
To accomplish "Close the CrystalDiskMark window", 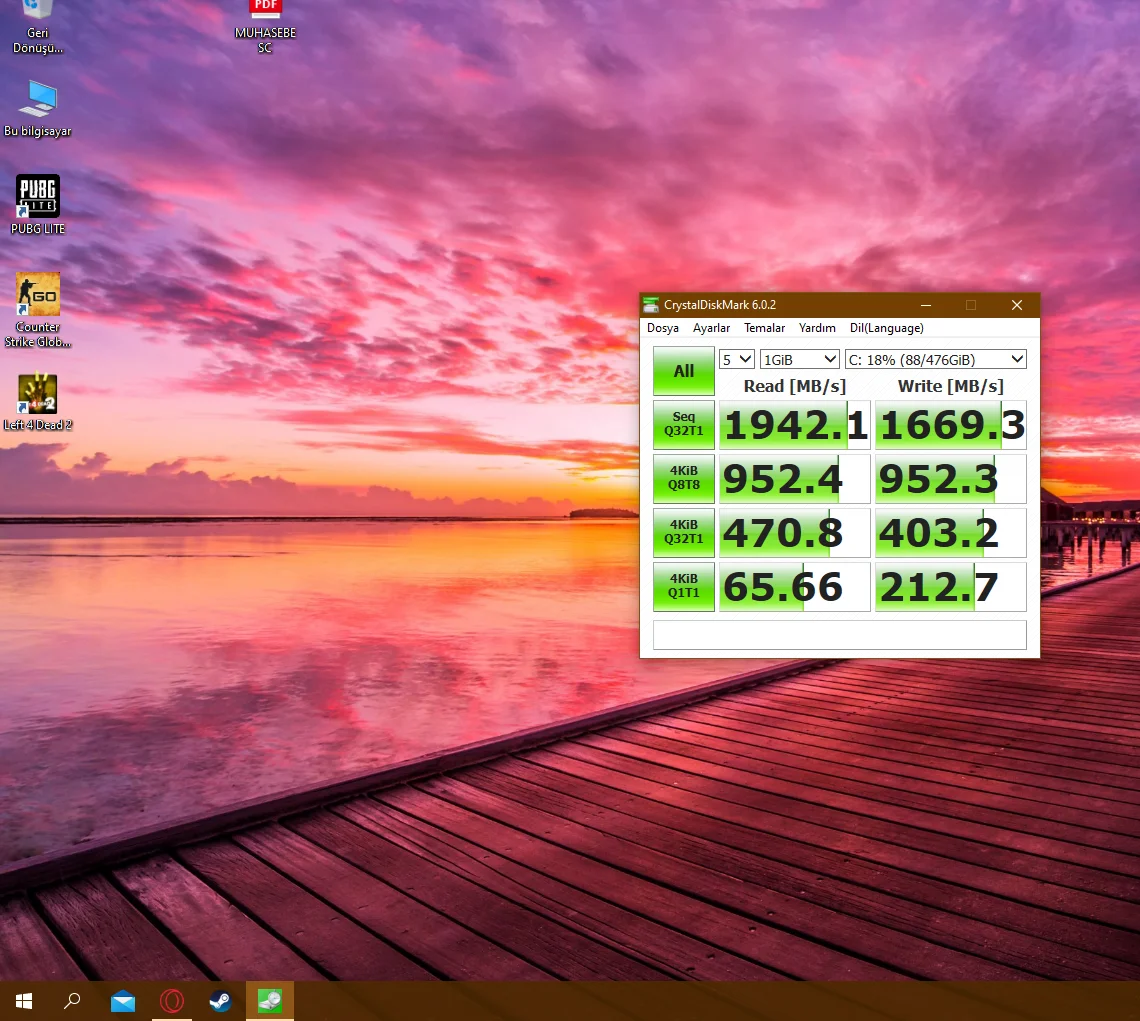I will [x=1016, y=305].
